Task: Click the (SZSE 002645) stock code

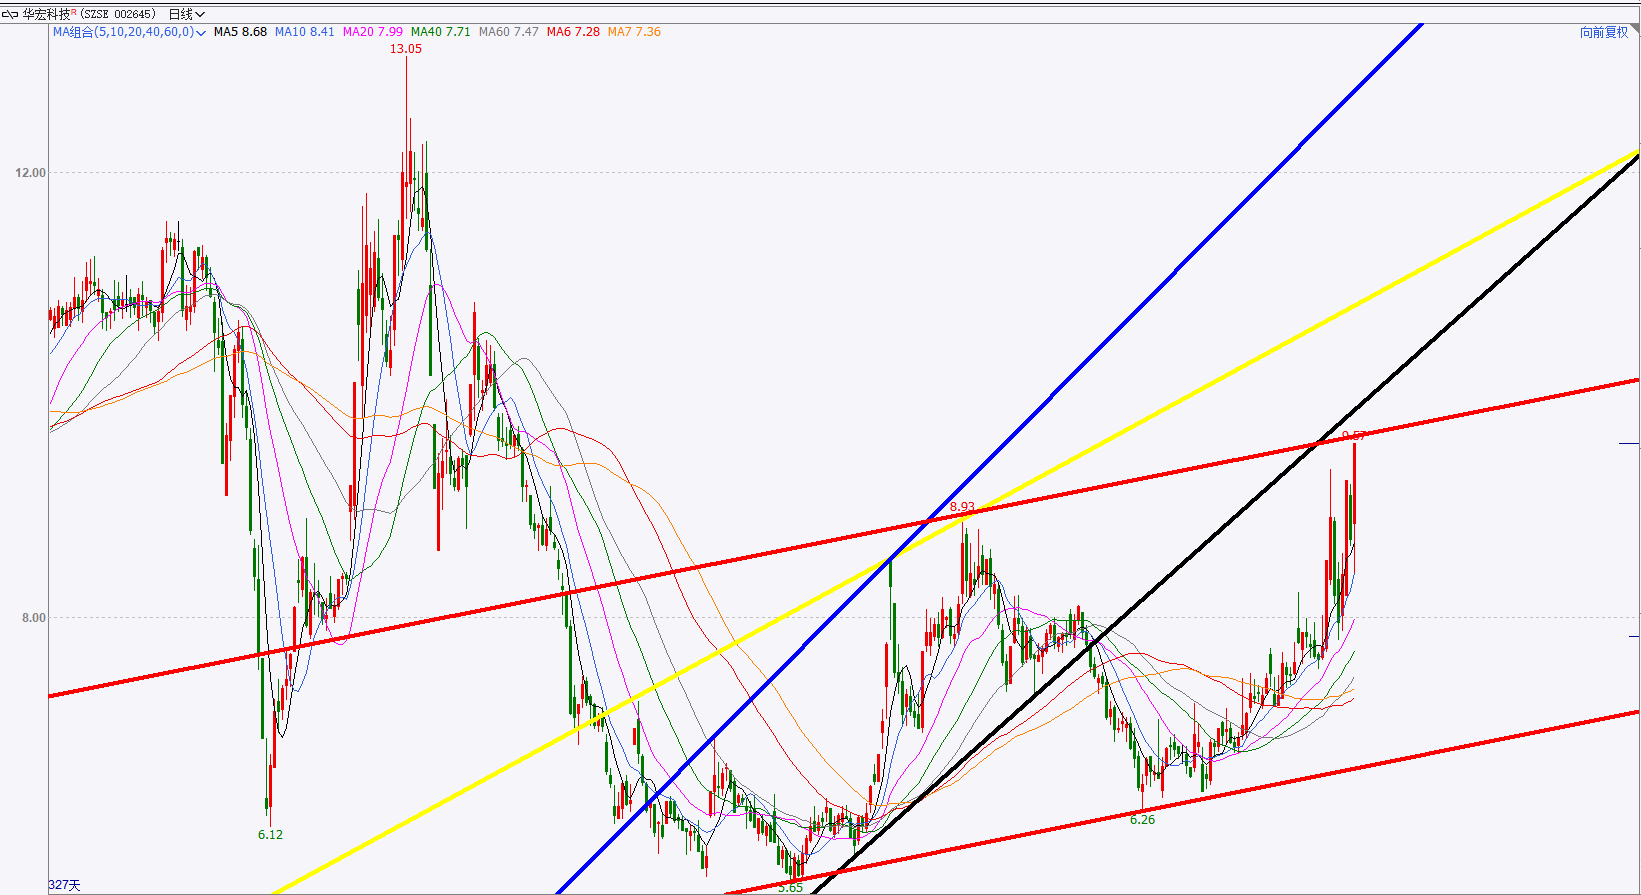Action: point(117,14)
